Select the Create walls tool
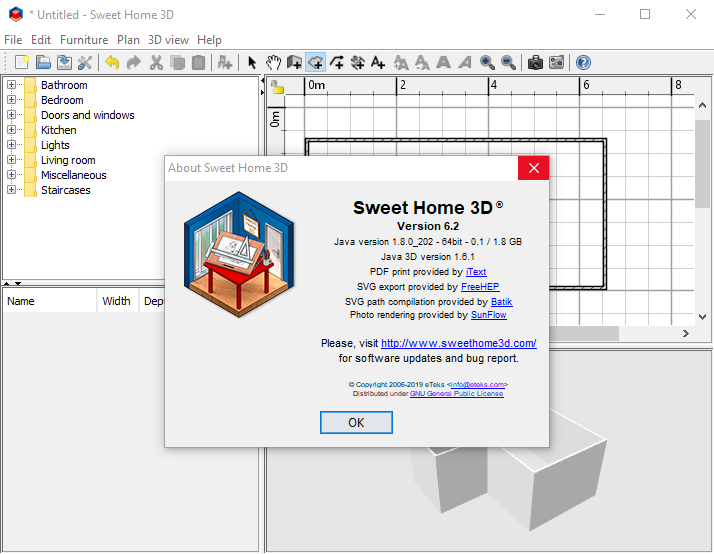Screen dimensions: 714x554 [x=294, y=62]
